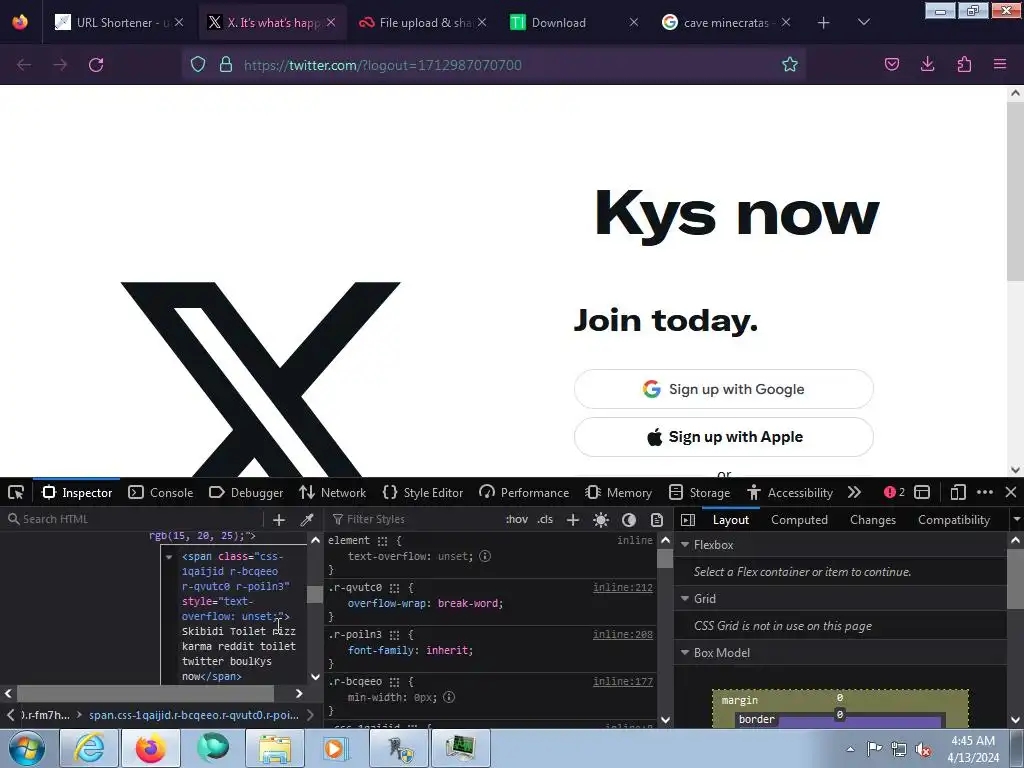This screenshot has width=1024, height=768.
Task: Click the Search HTML field
Action: (x=134, y=519)
